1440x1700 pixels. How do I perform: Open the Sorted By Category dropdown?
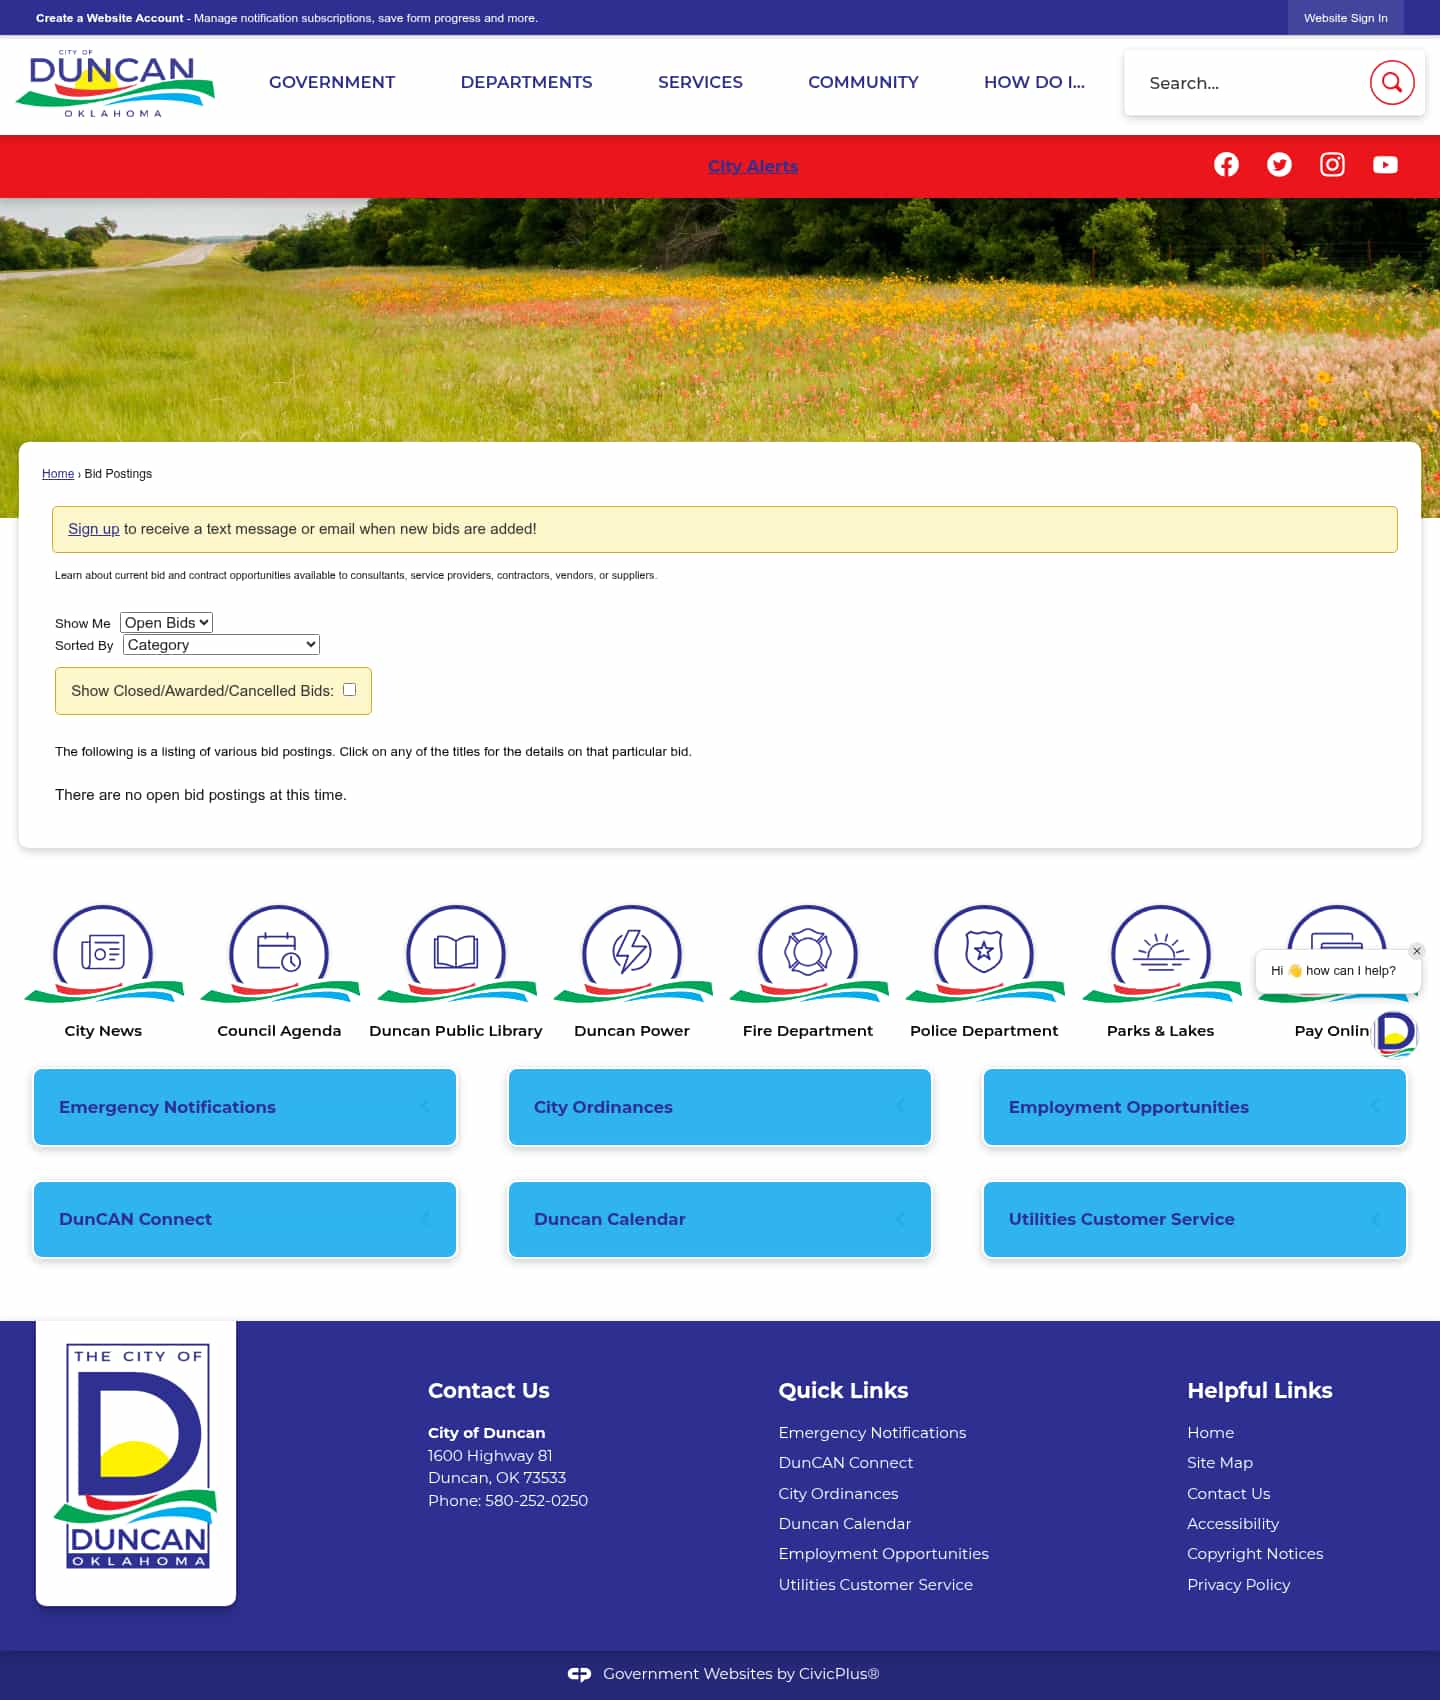[x=221, y=645]
